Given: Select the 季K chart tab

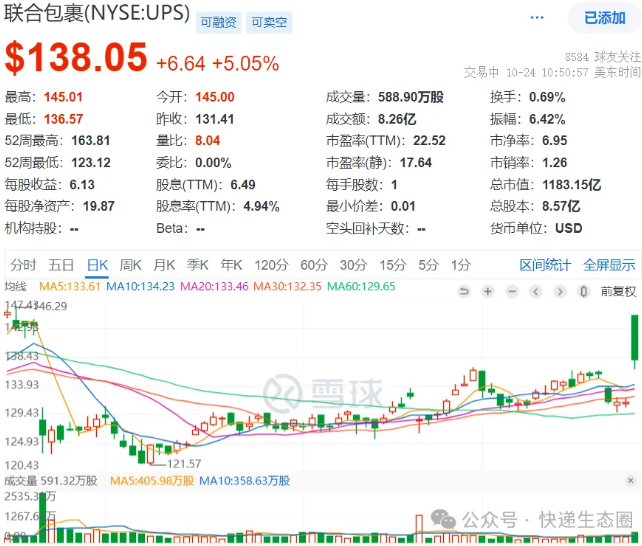Looking at the screenshot, I should pyautogui.click(x=198, y=265).
